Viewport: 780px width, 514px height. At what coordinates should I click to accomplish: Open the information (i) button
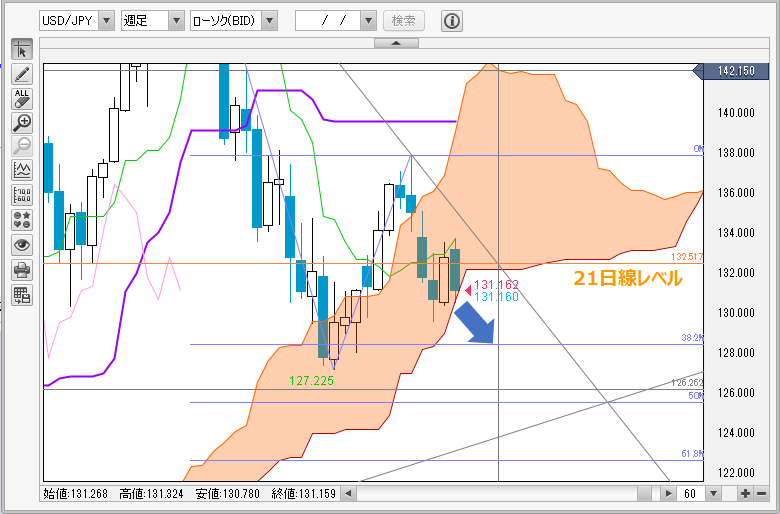(x=452, y=21)
